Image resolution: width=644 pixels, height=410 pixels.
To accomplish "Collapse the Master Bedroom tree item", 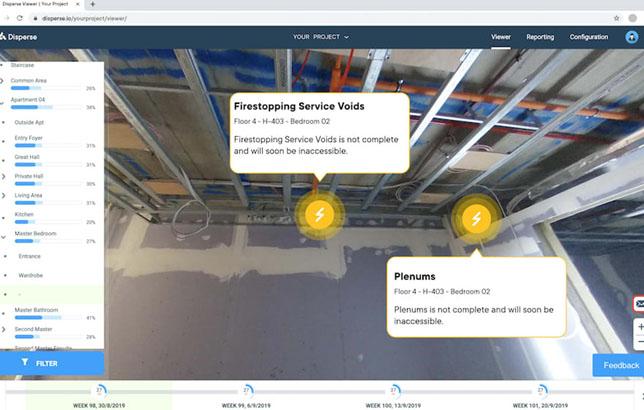I will pyautogui.click(x=4, y=236).
